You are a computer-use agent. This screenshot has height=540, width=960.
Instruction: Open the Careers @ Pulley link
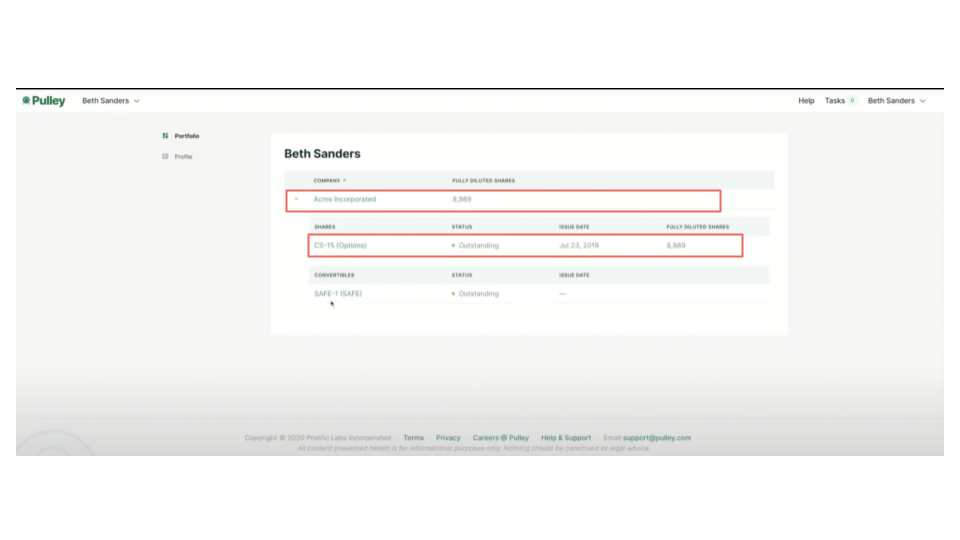pyautogui.click(x=501, y=438)
